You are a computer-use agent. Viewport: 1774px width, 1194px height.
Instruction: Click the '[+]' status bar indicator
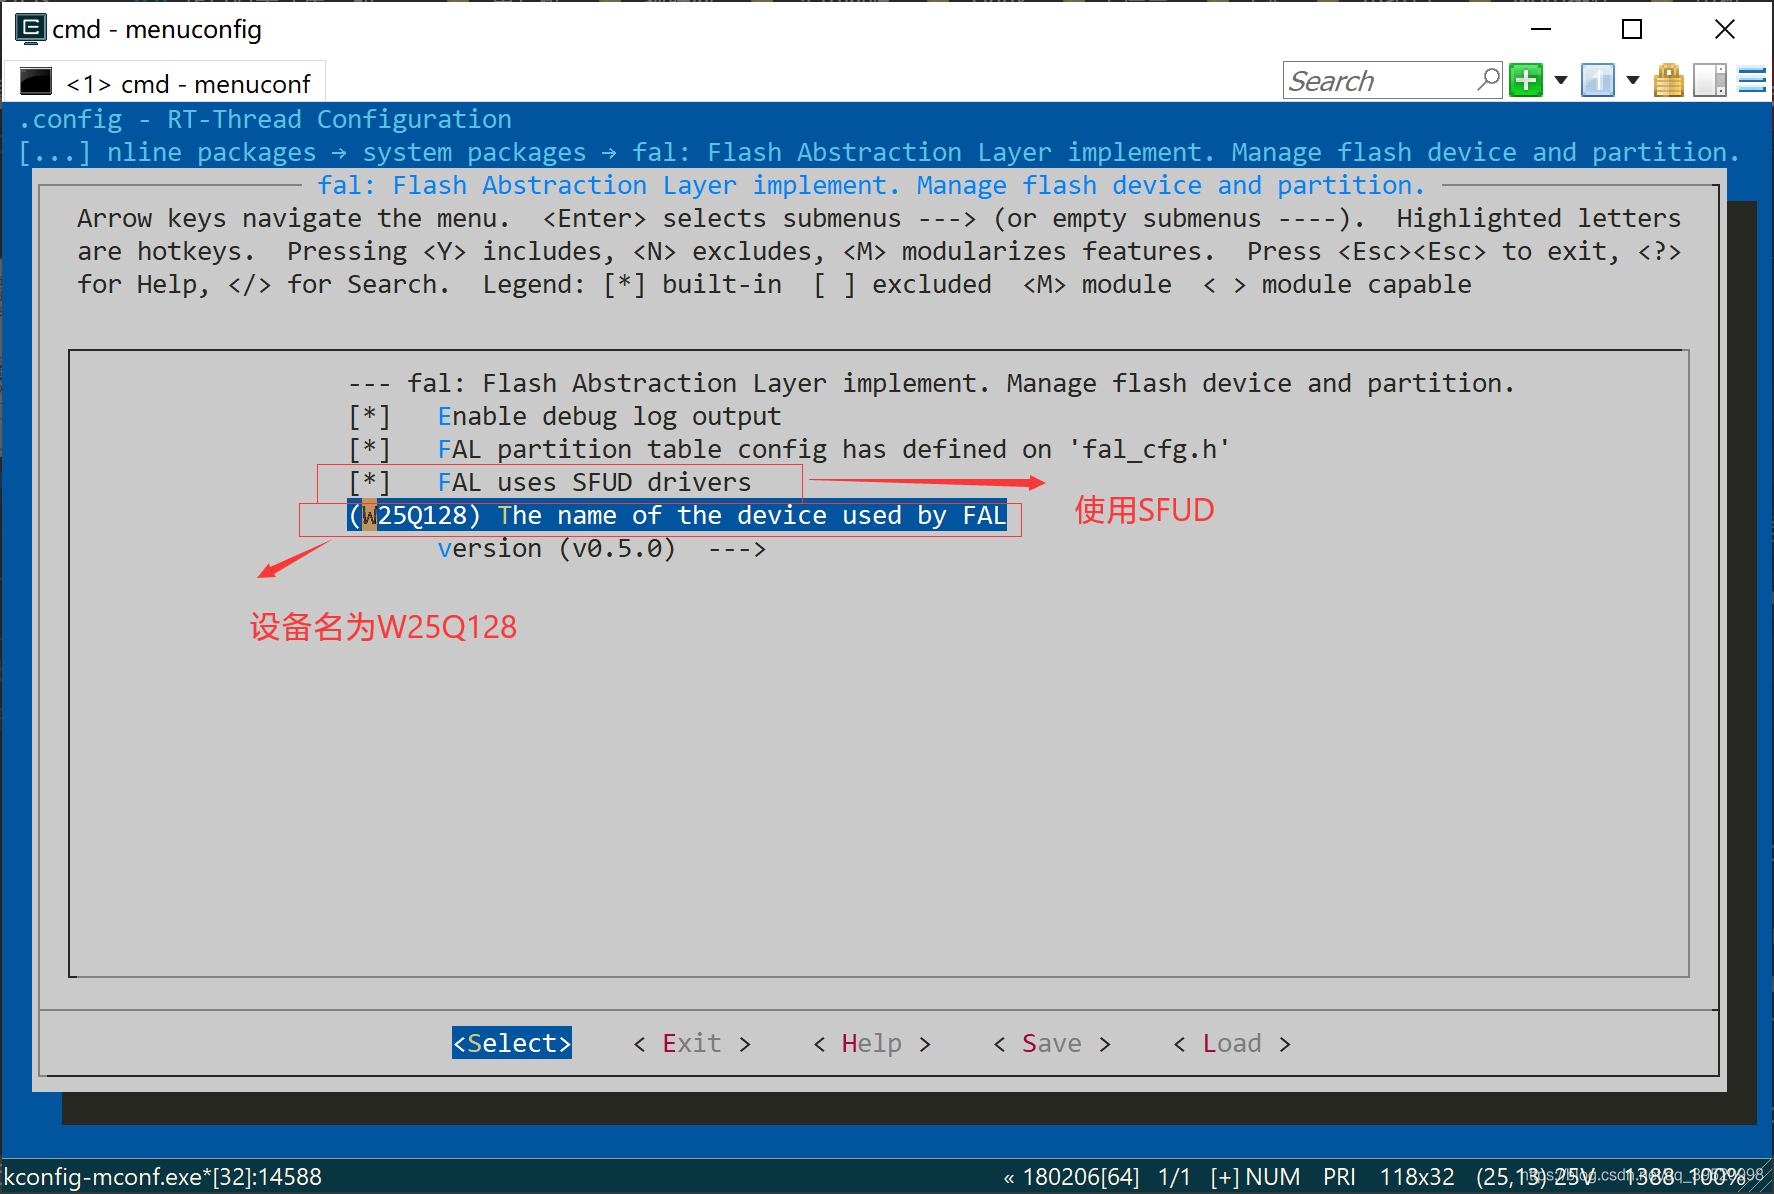(x=1225, y=1177)
